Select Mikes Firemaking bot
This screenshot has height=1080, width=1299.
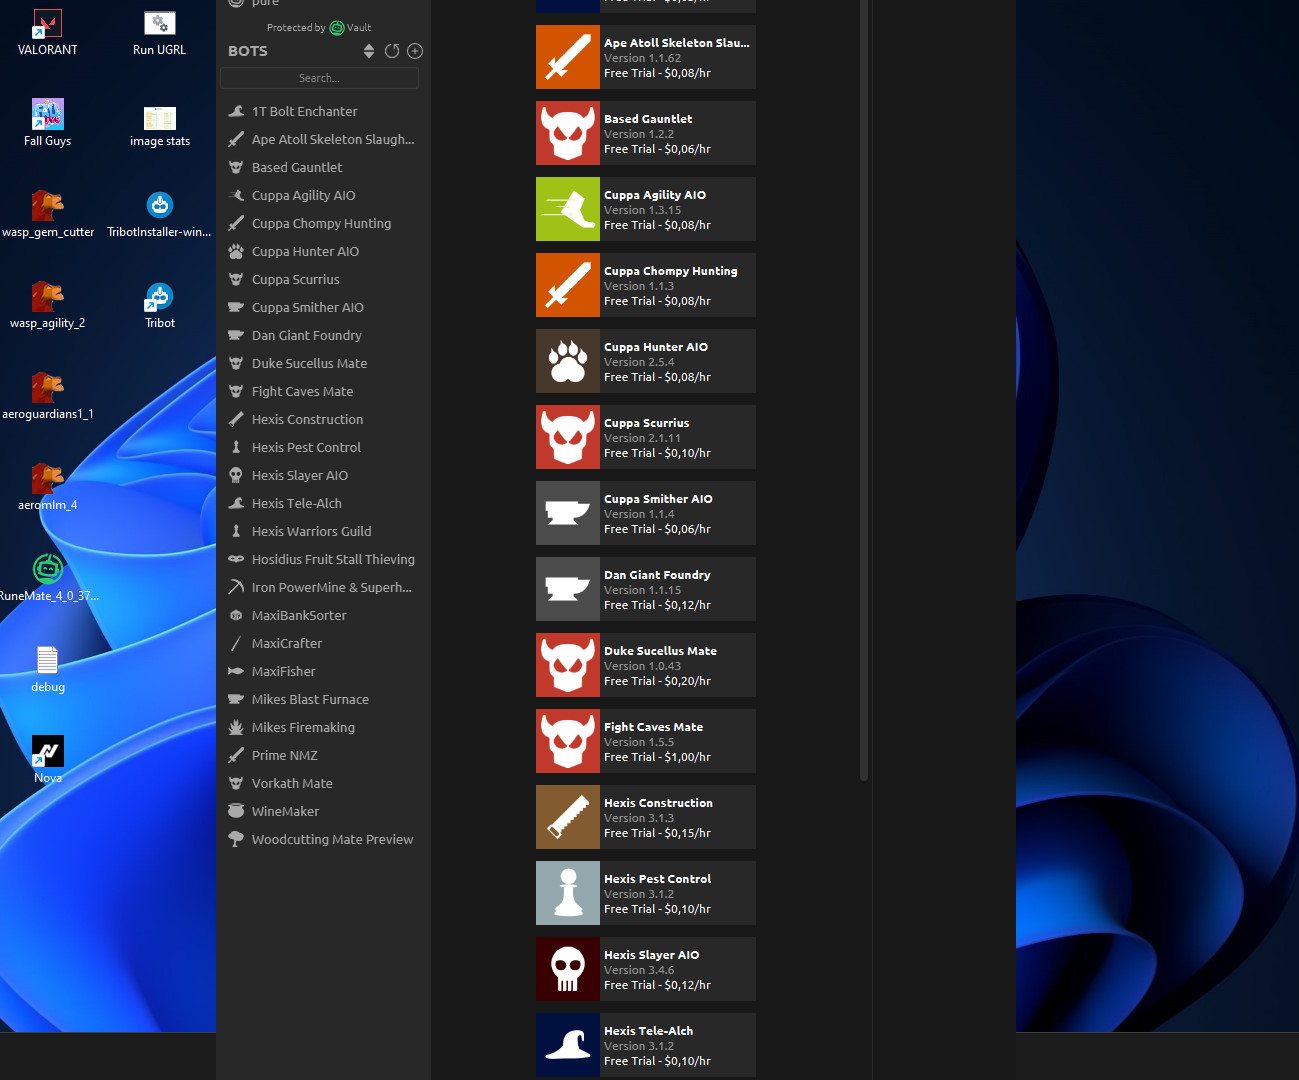[323, 727]
